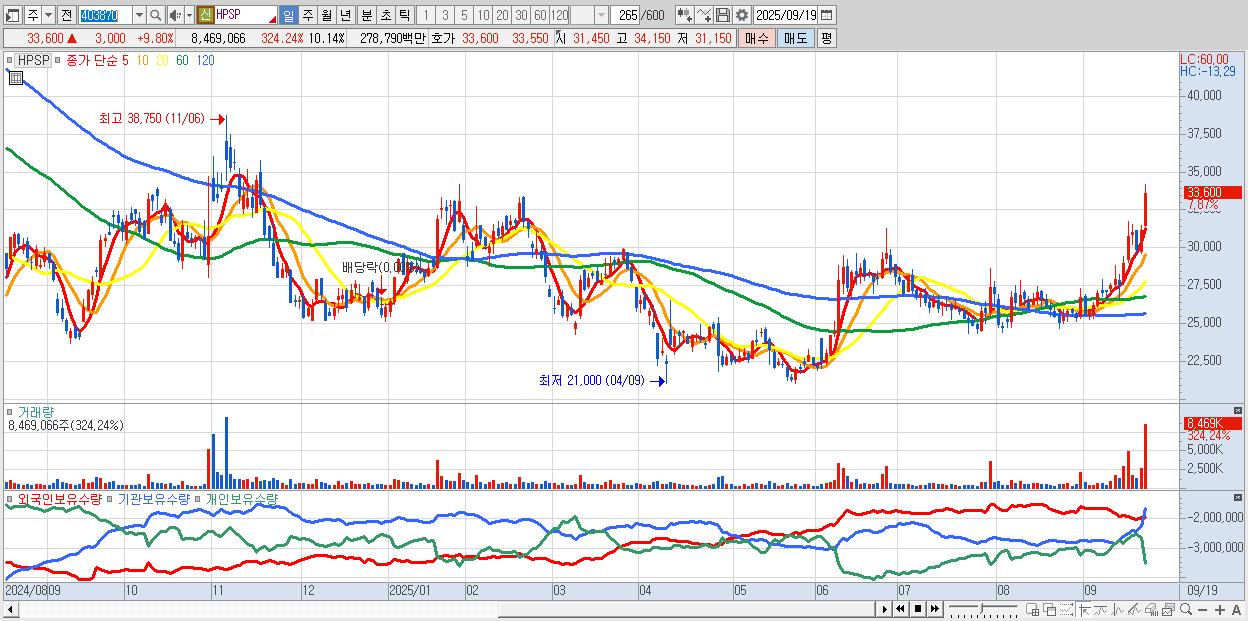Screen dimensions: 1248x621
Task: Click the plus zoom-in icon
Action: (x=1220, y=610)
